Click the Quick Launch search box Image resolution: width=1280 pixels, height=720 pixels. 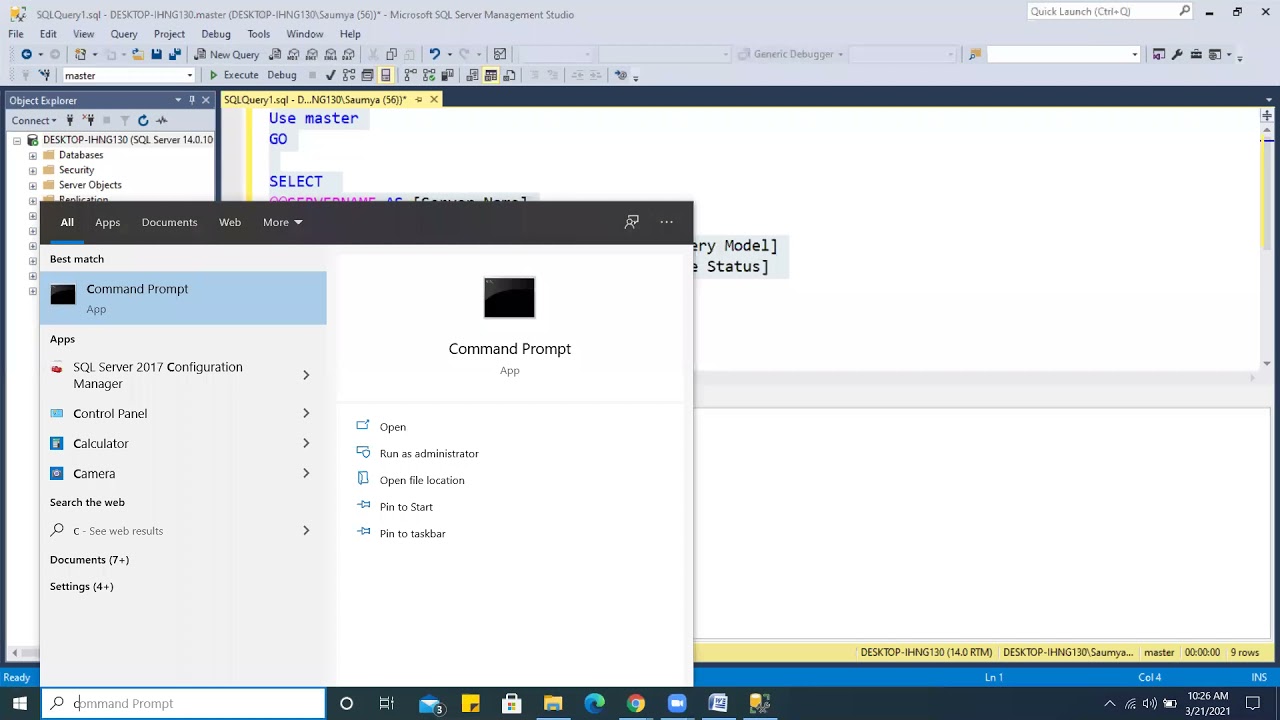1109,12
